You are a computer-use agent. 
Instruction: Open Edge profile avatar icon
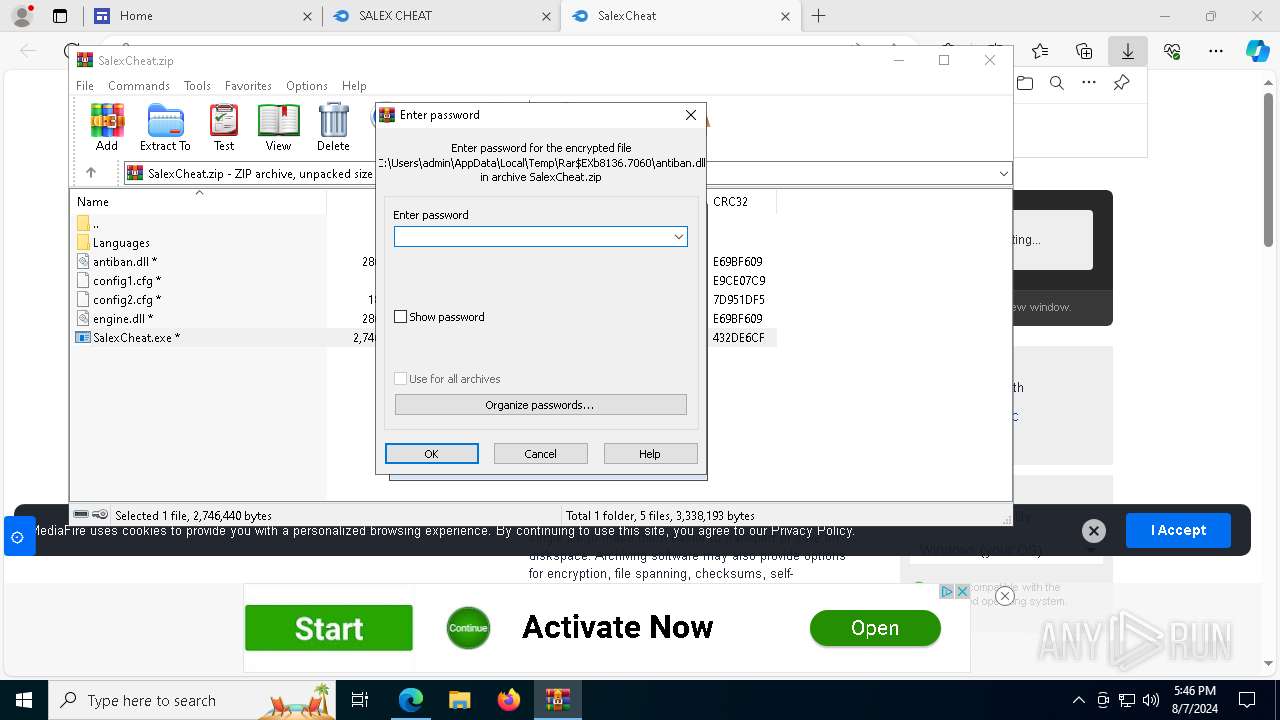[21, 16]
